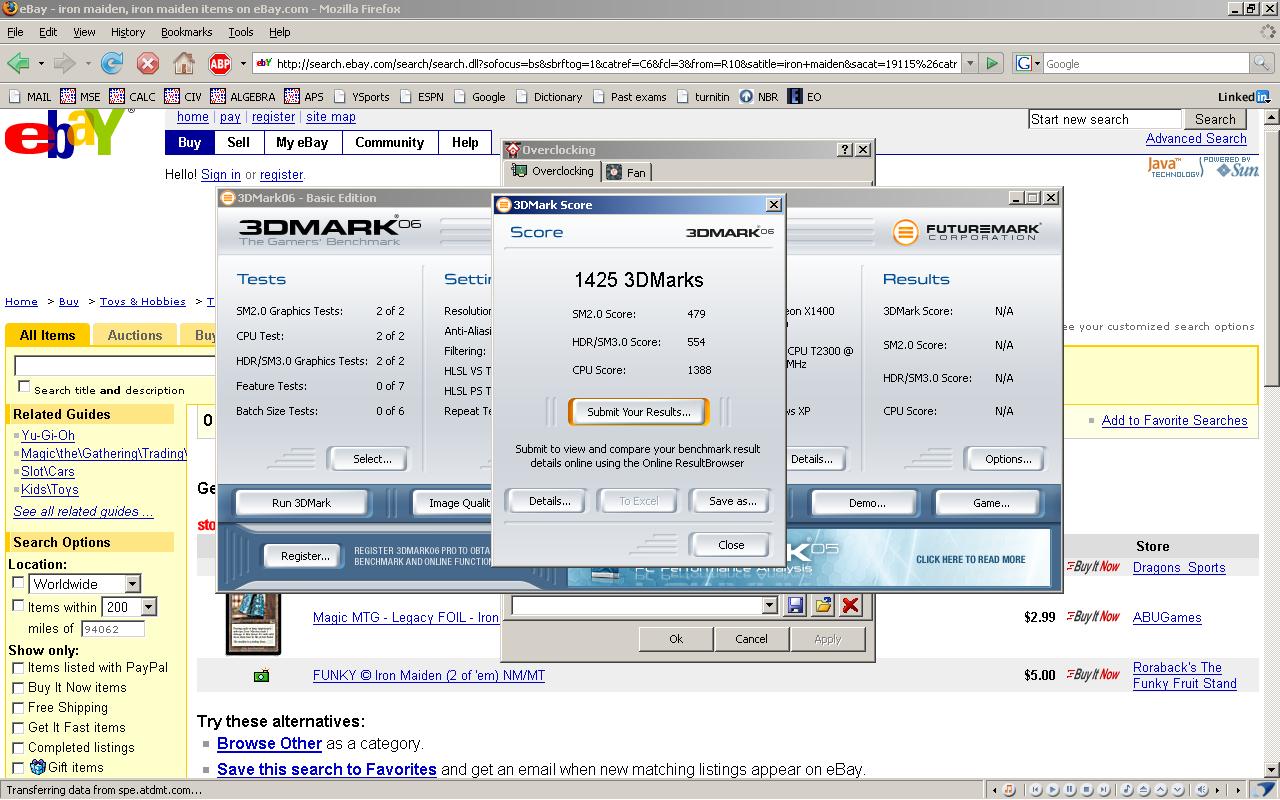Open the Tools menu

tap(240, 32)
